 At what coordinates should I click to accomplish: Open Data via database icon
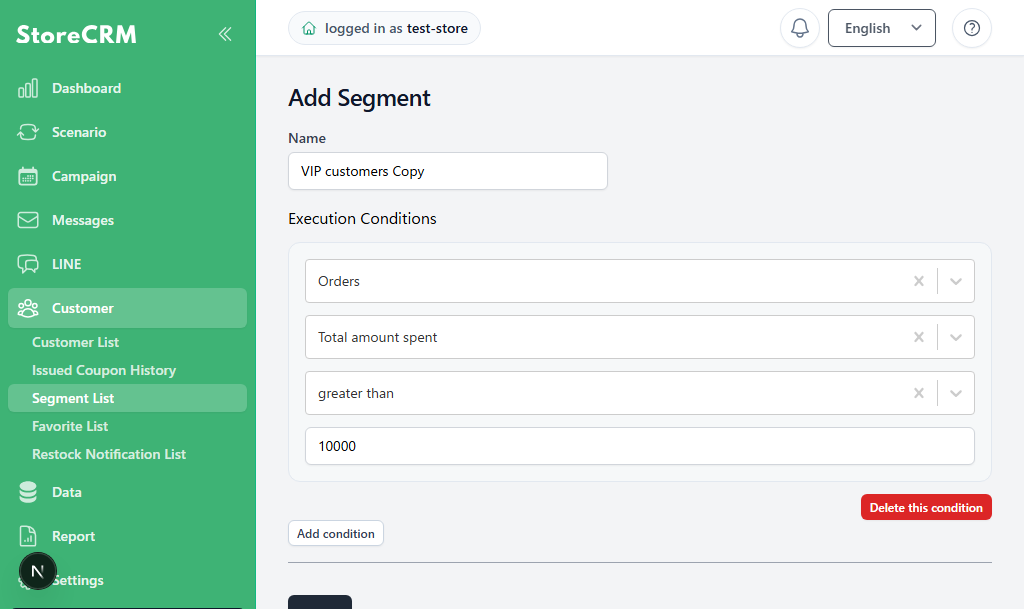28,492
